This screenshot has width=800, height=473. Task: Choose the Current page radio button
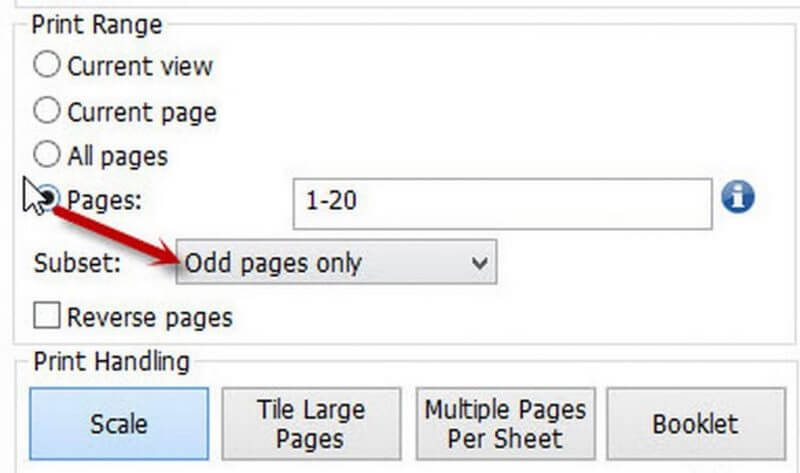(48, 110)
